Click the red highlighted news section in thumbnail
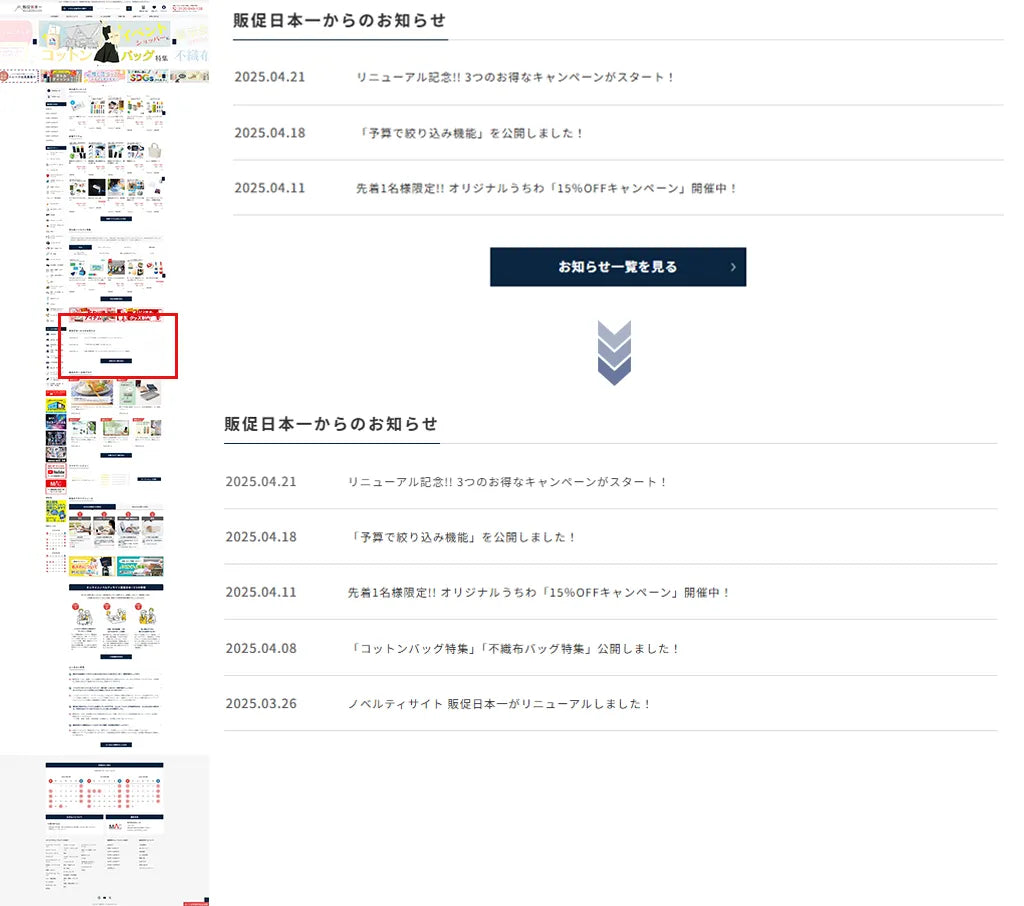This screenshot has width=1024, height=906. (118, 346)
